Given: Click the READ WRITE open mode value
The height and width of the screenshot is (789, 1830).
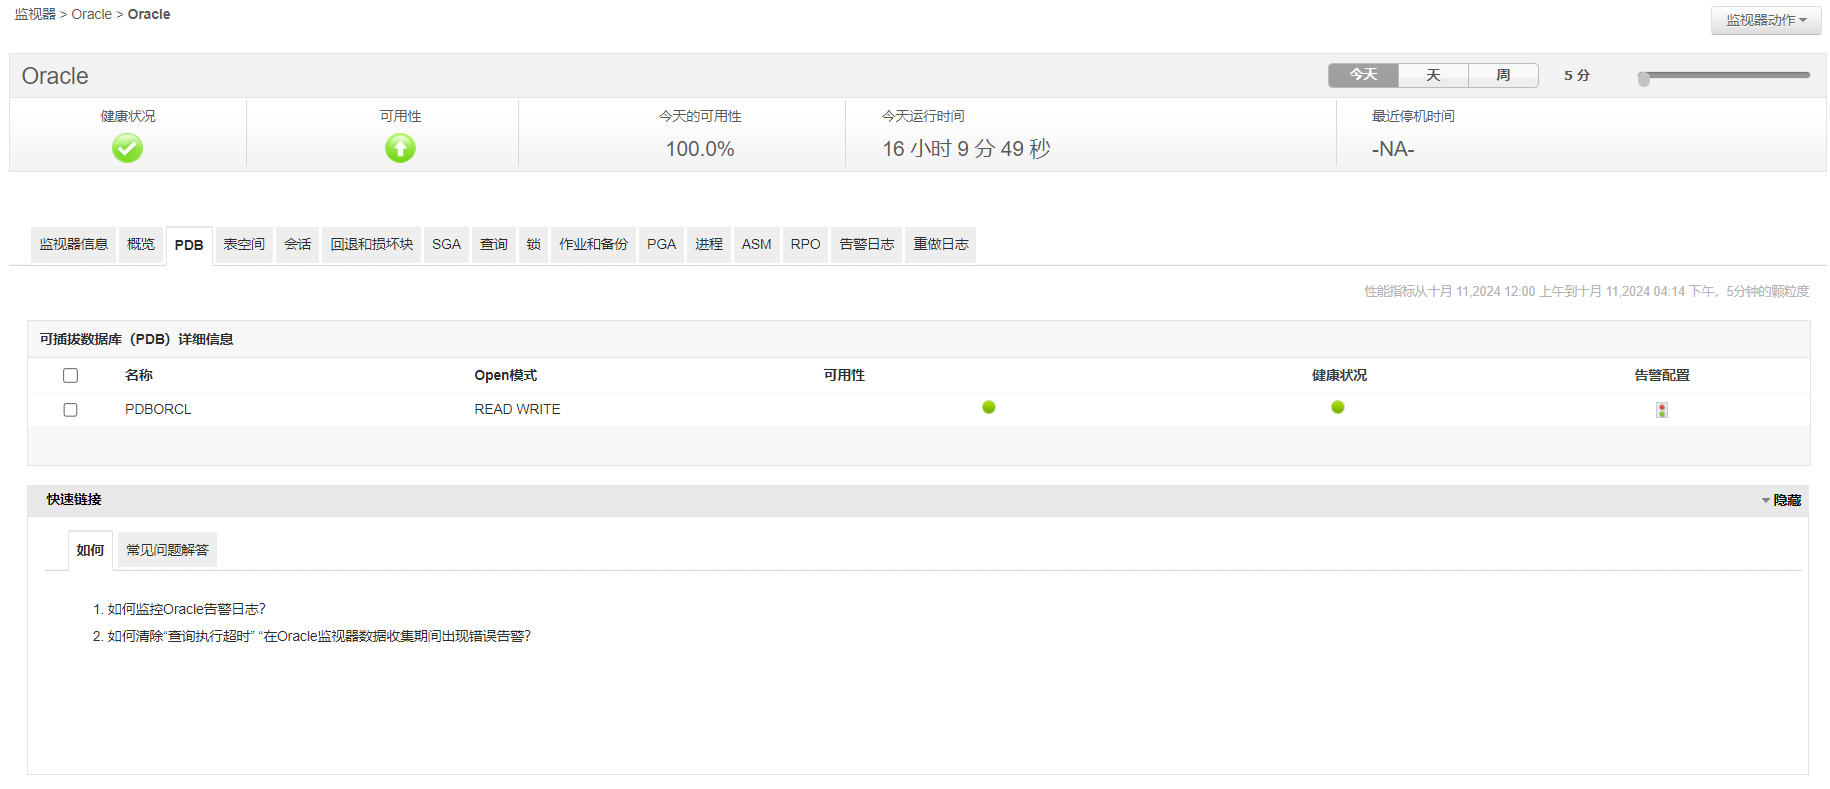Looking at the screenshot, I should 517,409.
